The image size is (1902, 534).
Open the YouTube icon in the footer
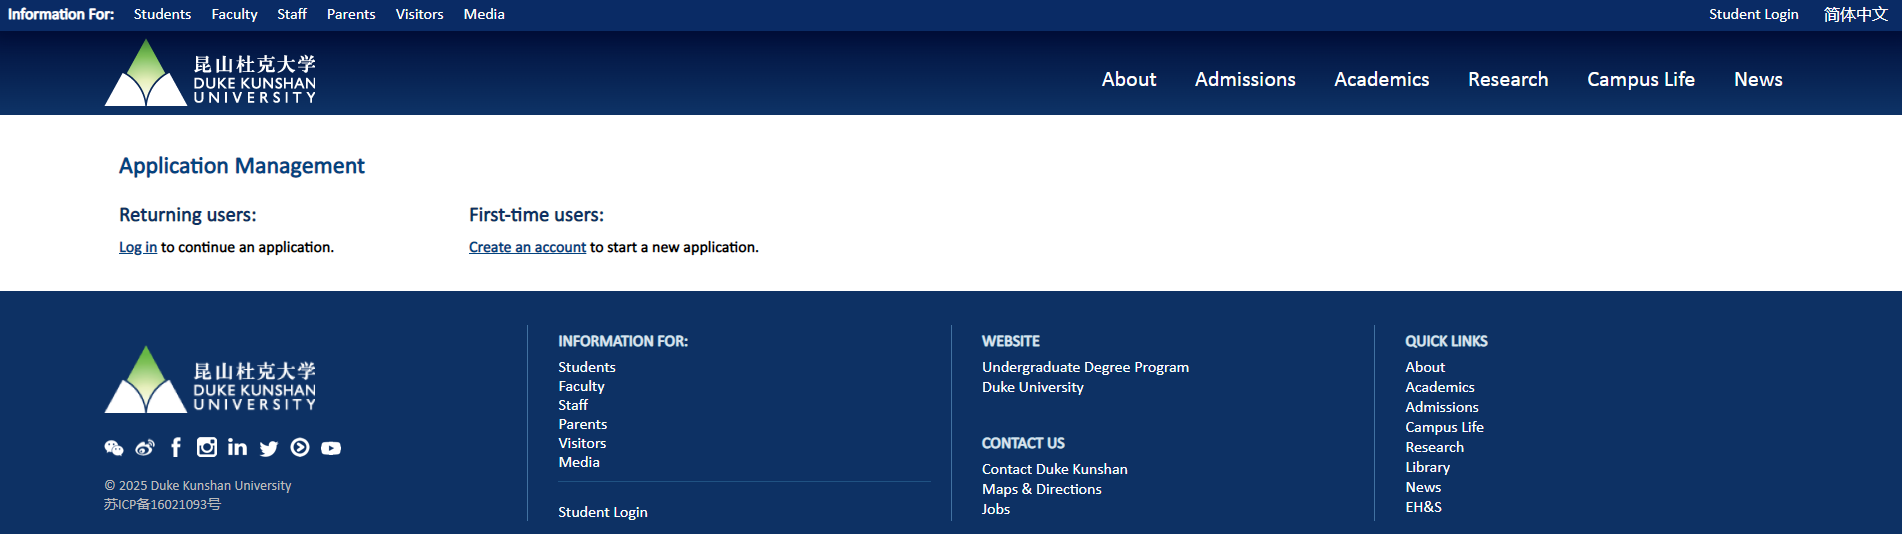(x=331, y=448)
